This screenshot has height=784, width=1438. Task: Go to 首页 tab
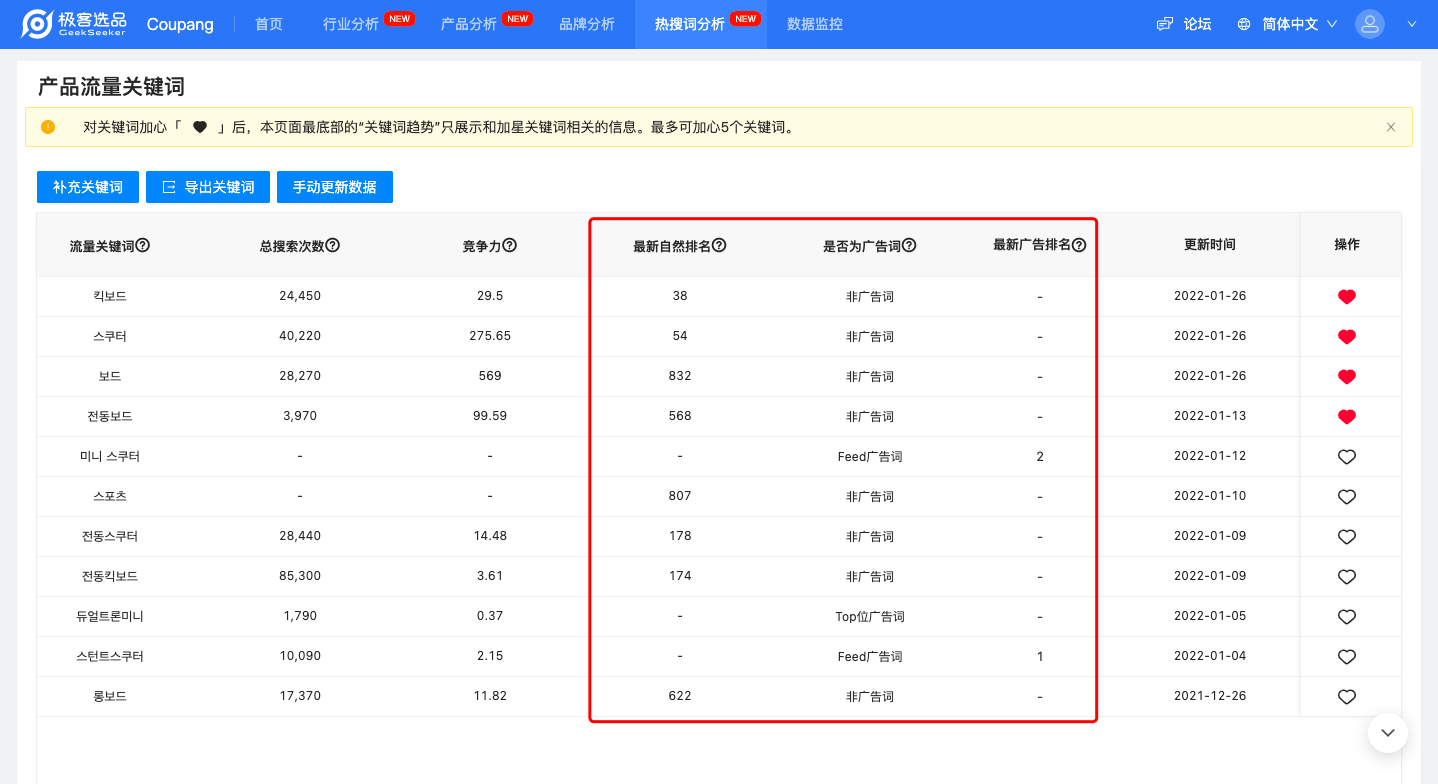(269, 24)
